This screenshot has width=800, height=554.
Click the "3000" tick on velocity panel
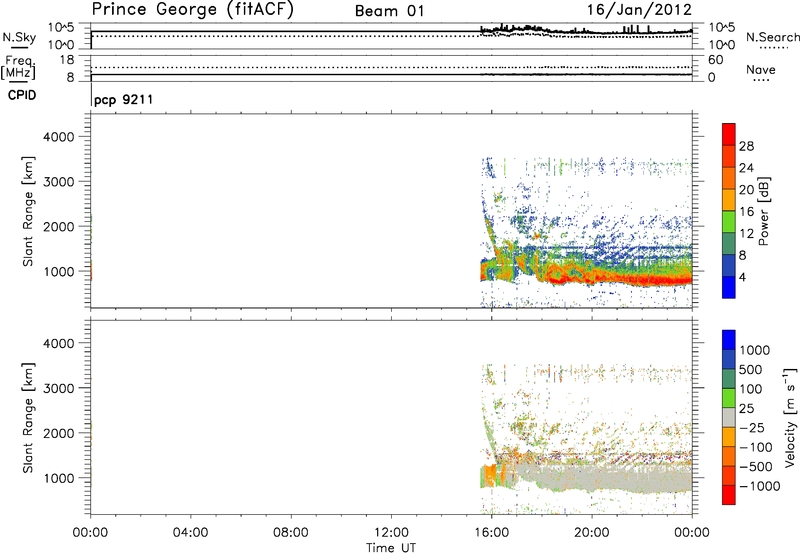pyautogui.click(x=58, y=388)
